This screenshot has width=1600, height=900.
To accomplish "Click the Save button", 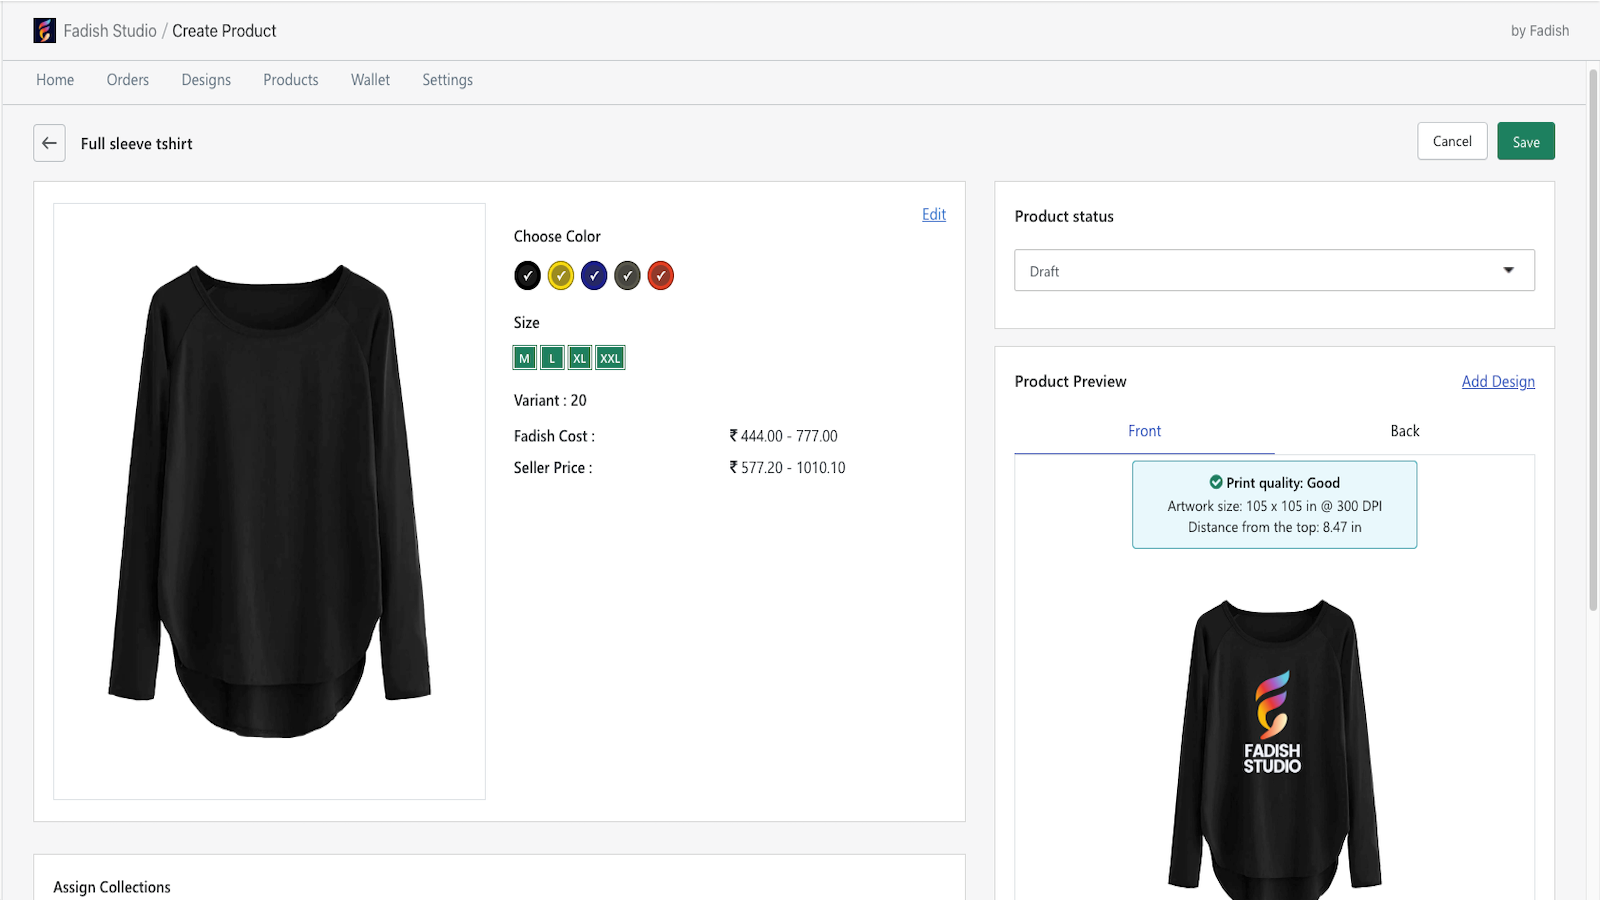I will point(1525,142).
